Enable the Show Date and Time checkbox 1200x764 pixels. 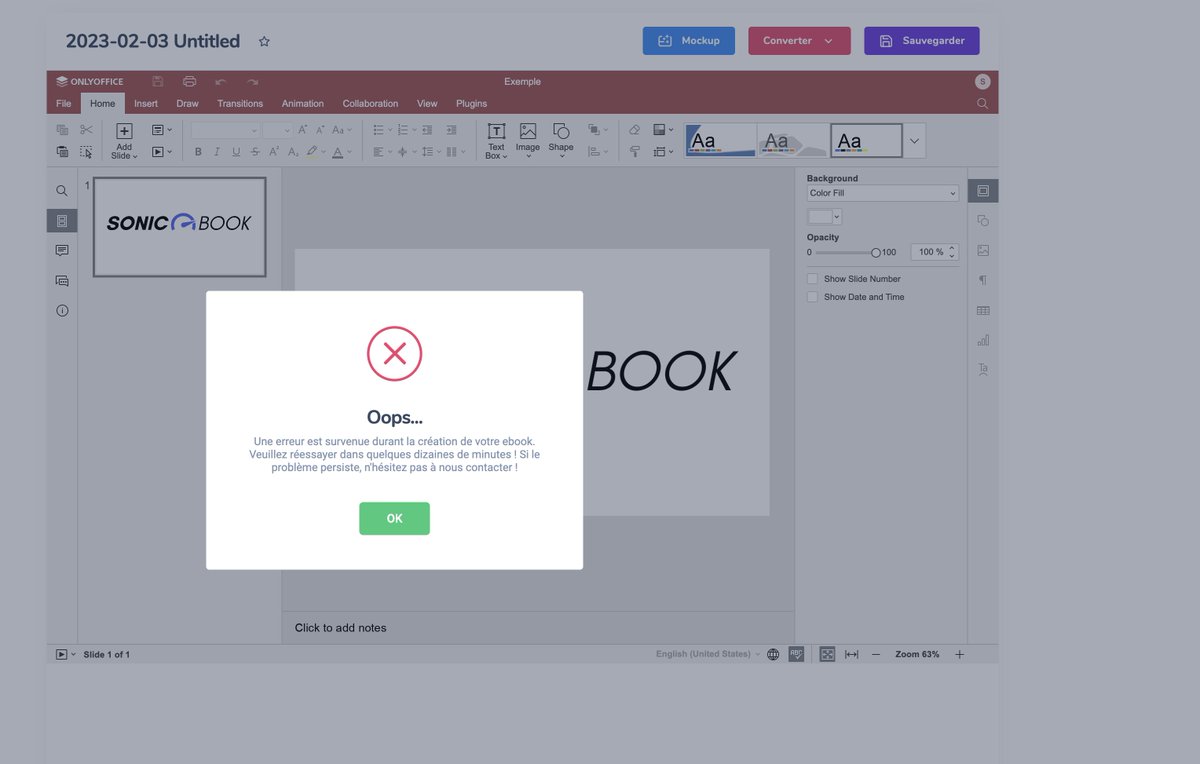click(x=813, y=297)
